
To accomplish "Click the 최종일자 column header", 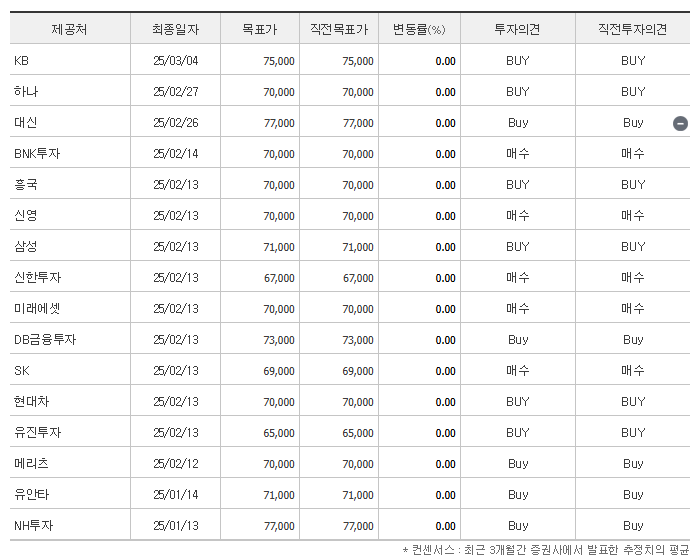I will point(175,29).
